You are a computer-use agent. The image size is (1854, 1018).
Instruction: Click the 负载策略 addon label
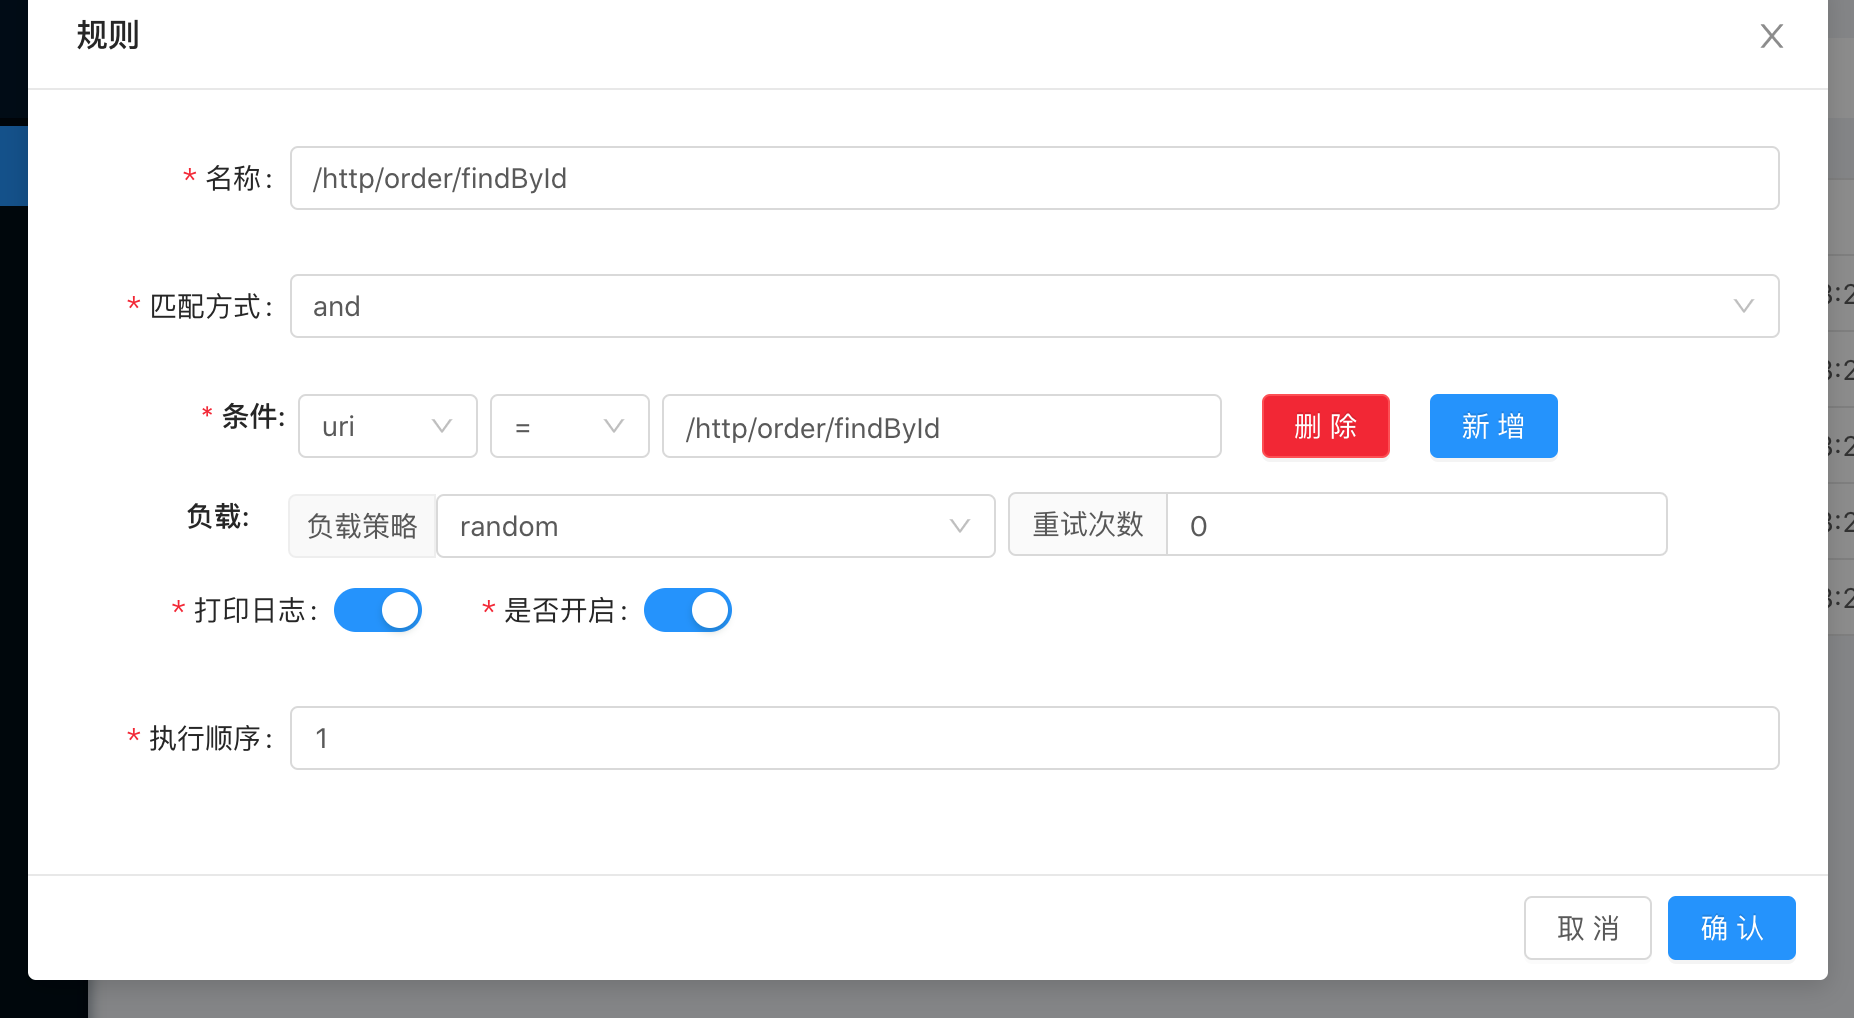362,526
